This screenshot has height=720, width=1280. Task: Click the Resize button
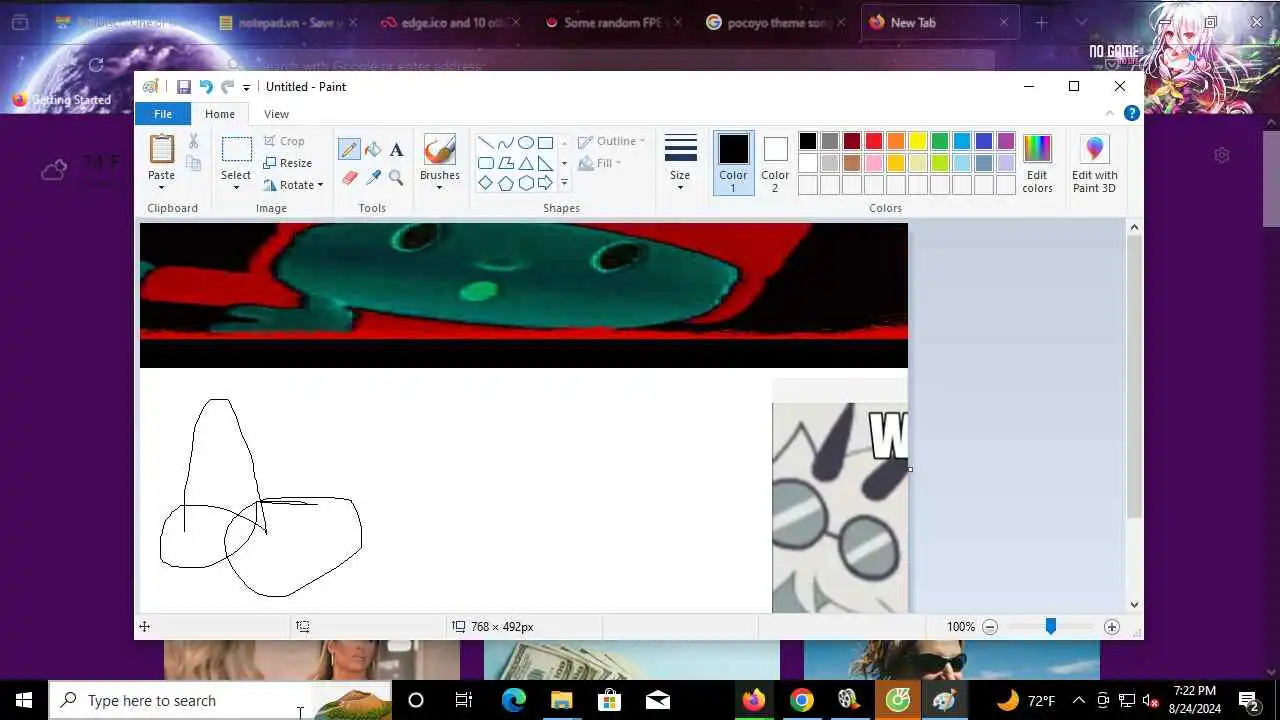288,163
